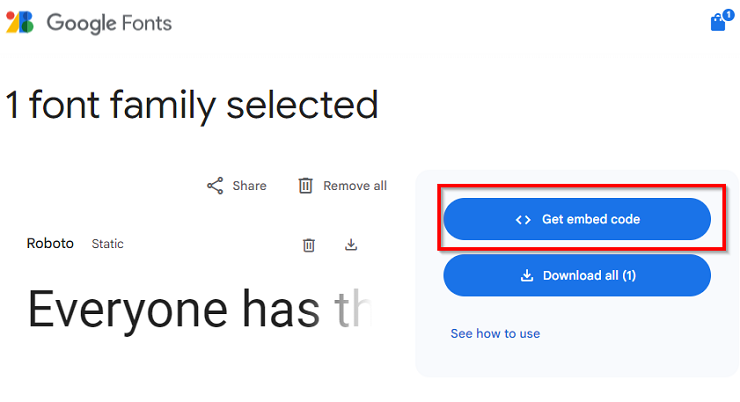Open the See how to use link
This screenshot has height=402, width=740.
[x=495, y=334]
